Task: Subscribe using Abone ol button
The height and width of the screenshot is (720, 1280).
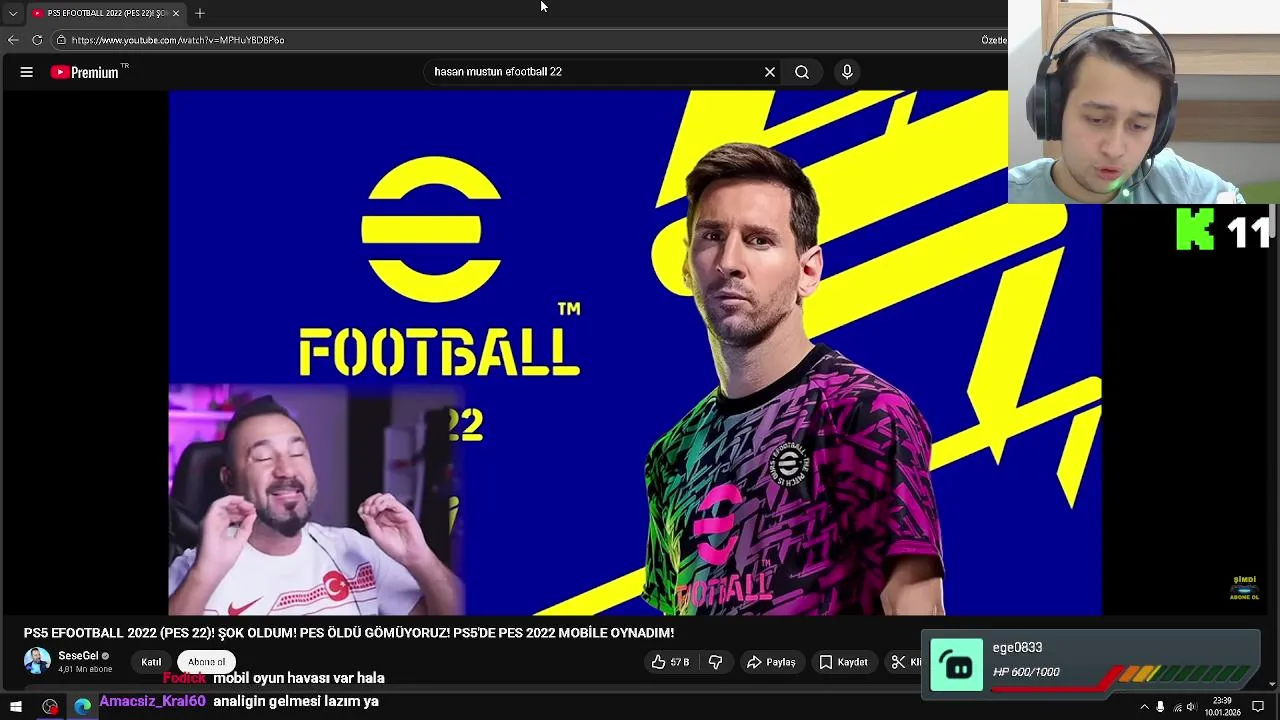Action: point(206,662)
